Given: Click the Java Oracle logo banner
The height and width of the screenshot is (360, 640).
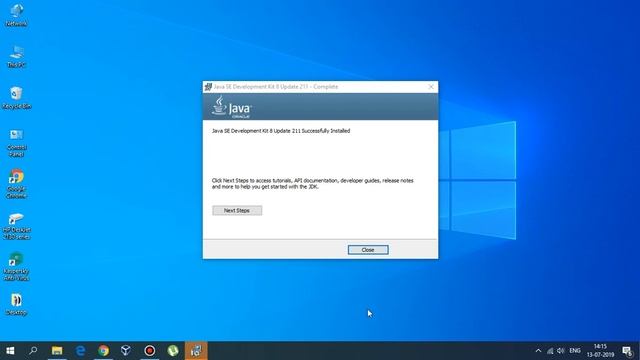Looking at the screenshot, I should (x=232, y=107).
